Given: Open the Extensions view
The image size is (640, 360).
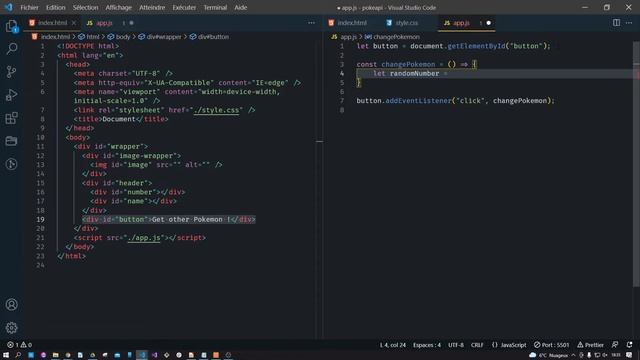Looking at the screenshot, I should (x=11, y=118).
